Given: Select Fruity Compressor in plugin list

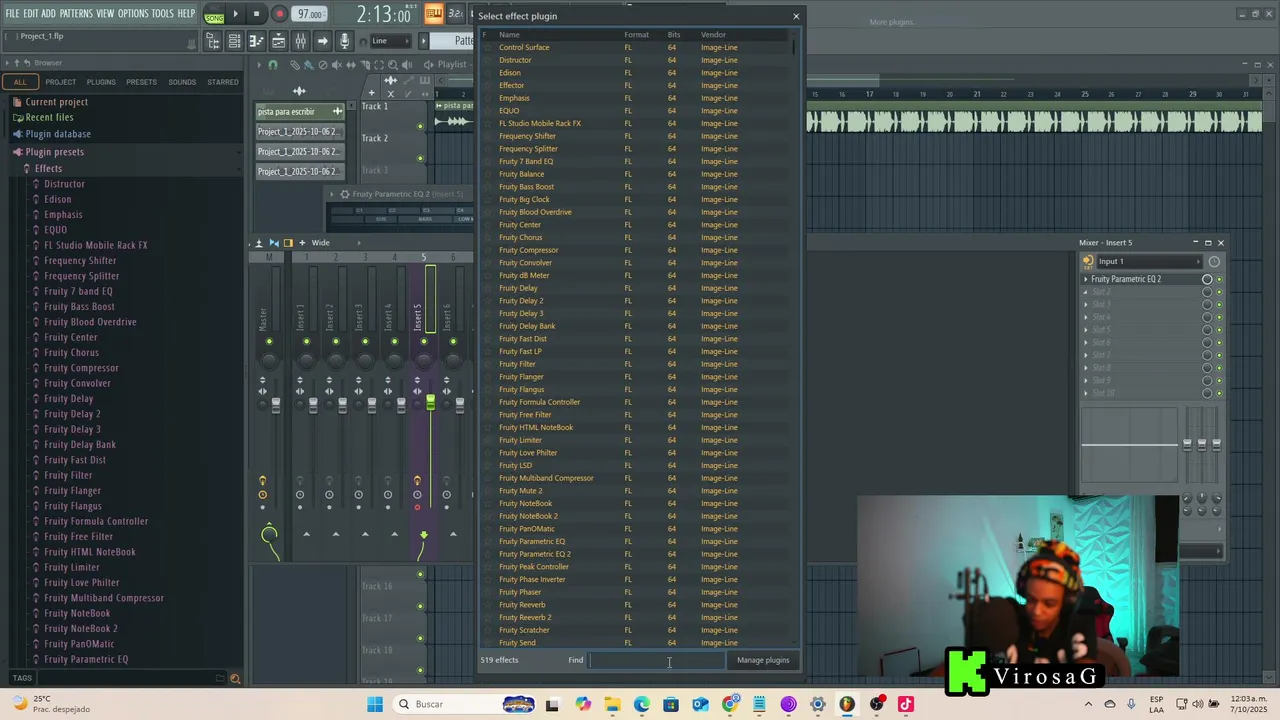Looking at the screenshot, I should click(528, 250).
